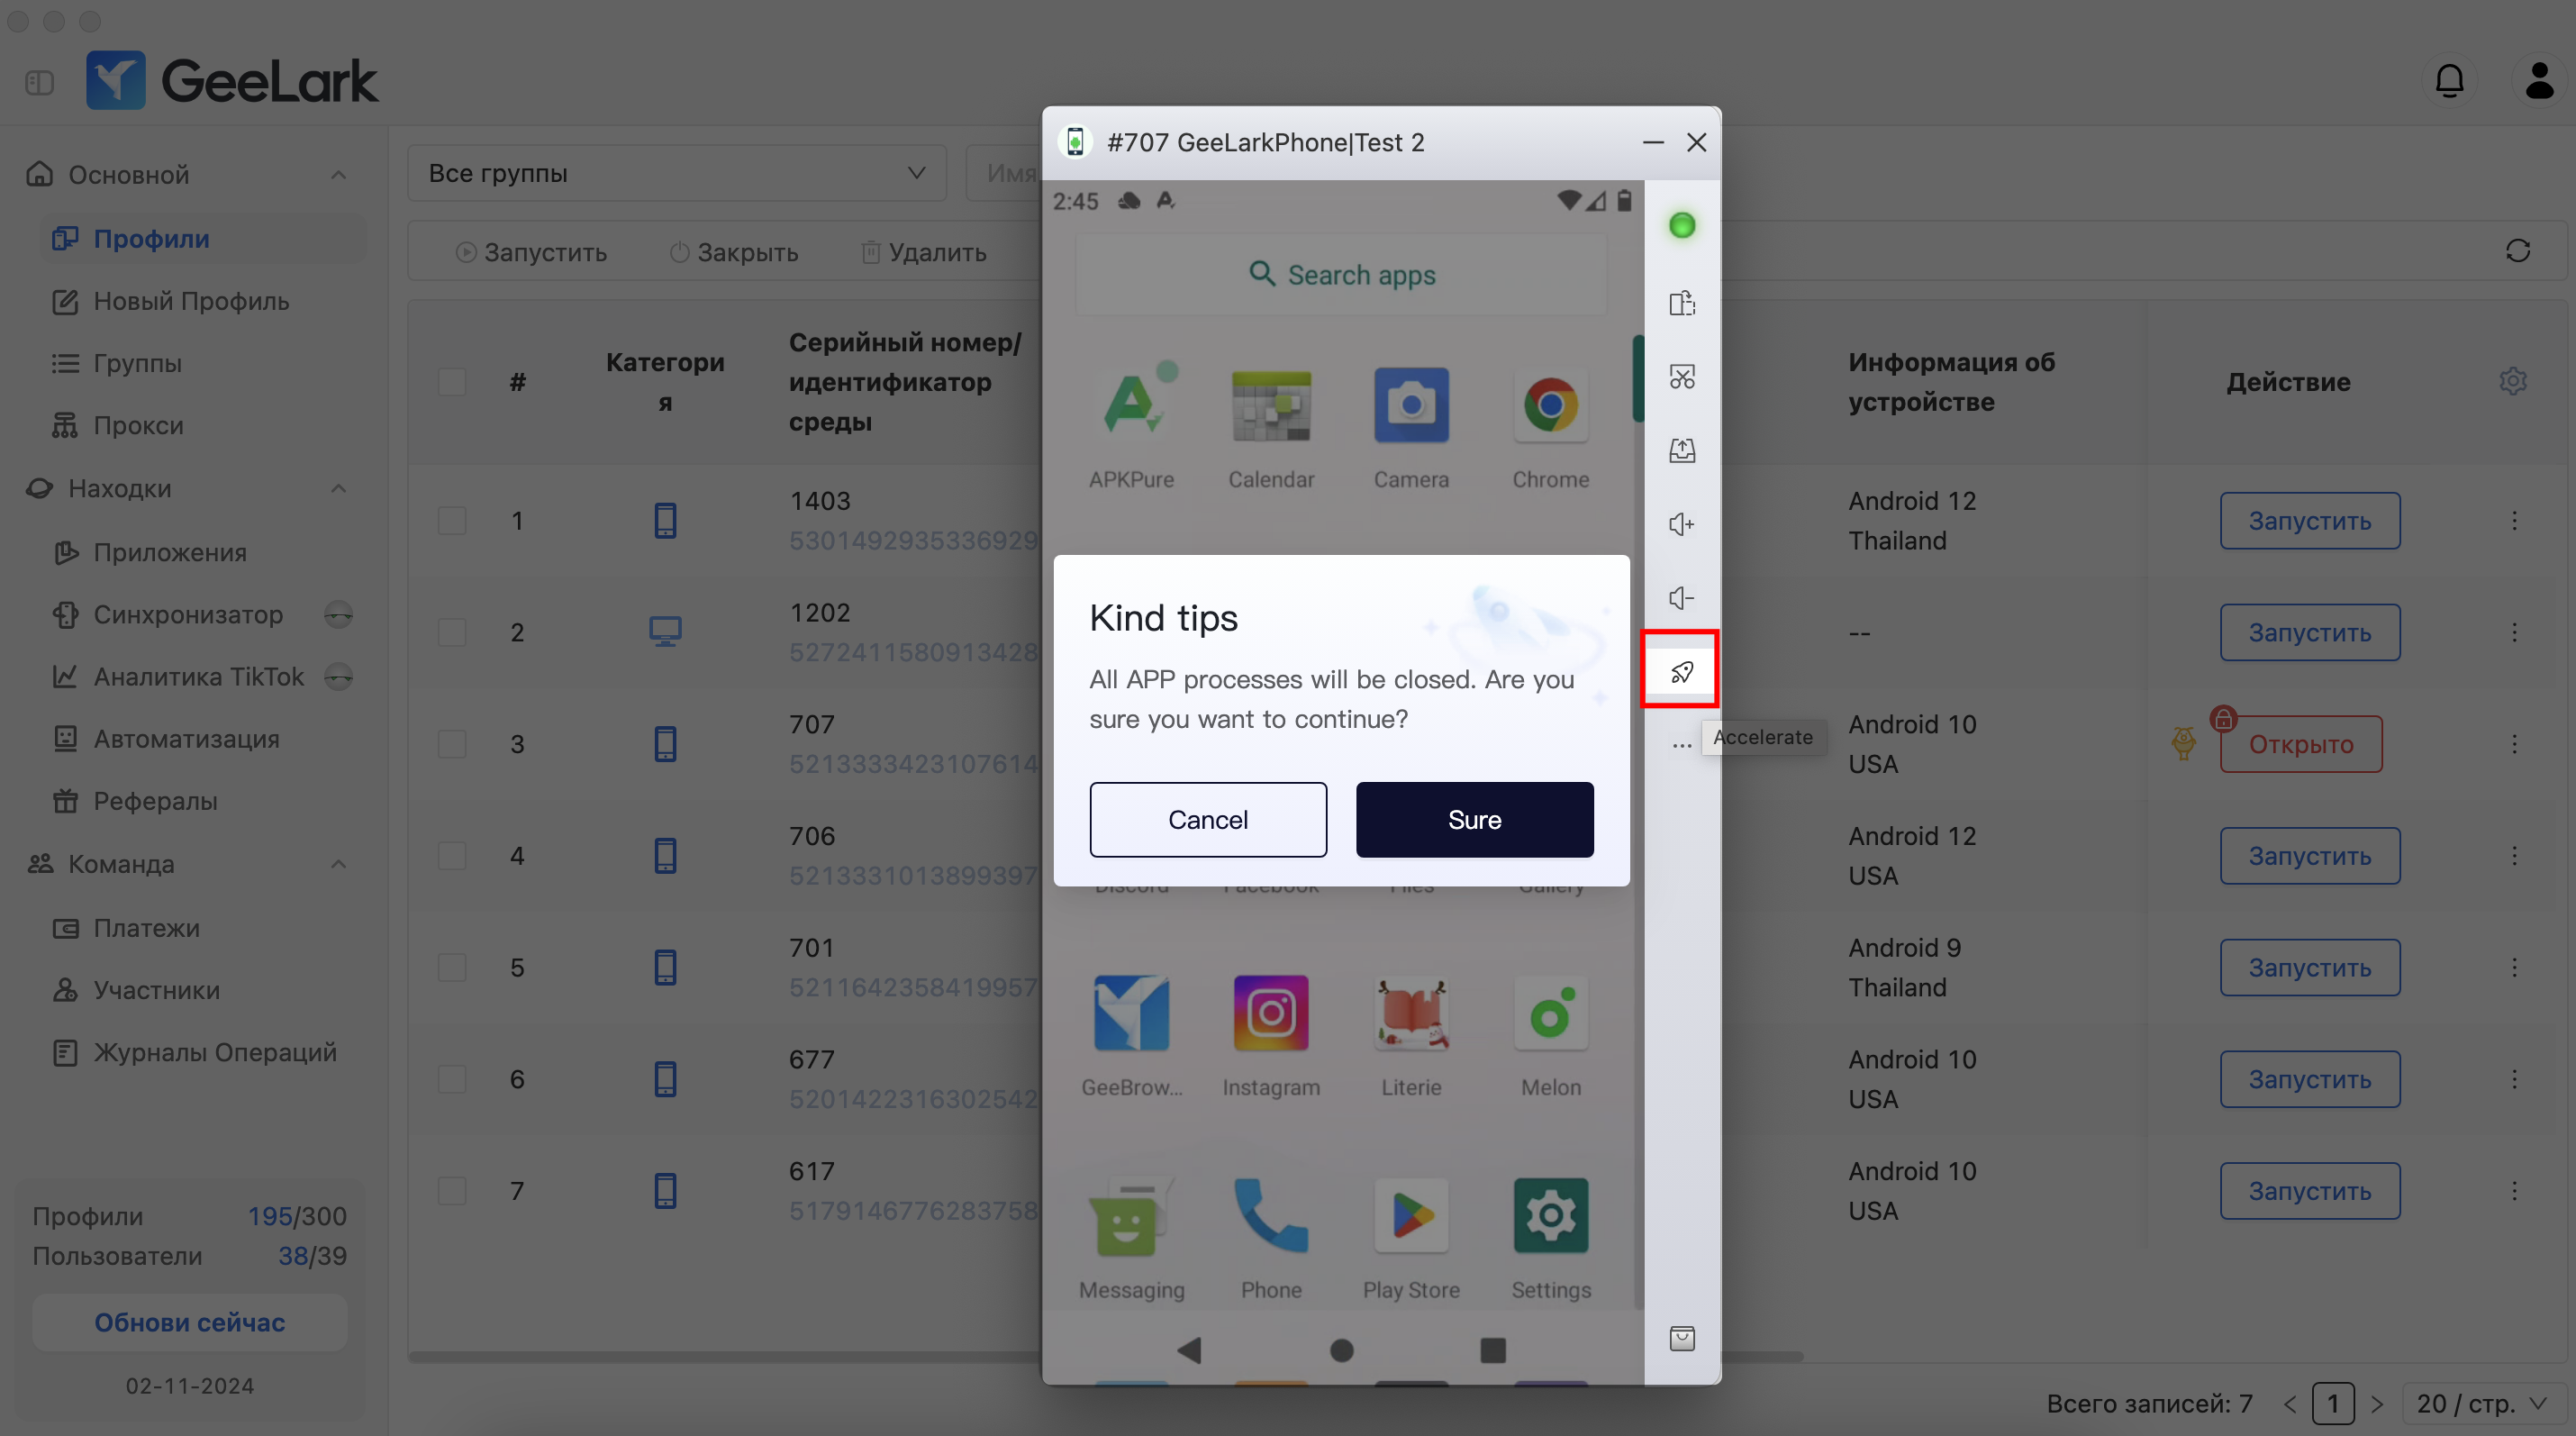Tap the Android home navigation button
The width and height of the screenshot is (2576, 1436).
[1341, 1350]
